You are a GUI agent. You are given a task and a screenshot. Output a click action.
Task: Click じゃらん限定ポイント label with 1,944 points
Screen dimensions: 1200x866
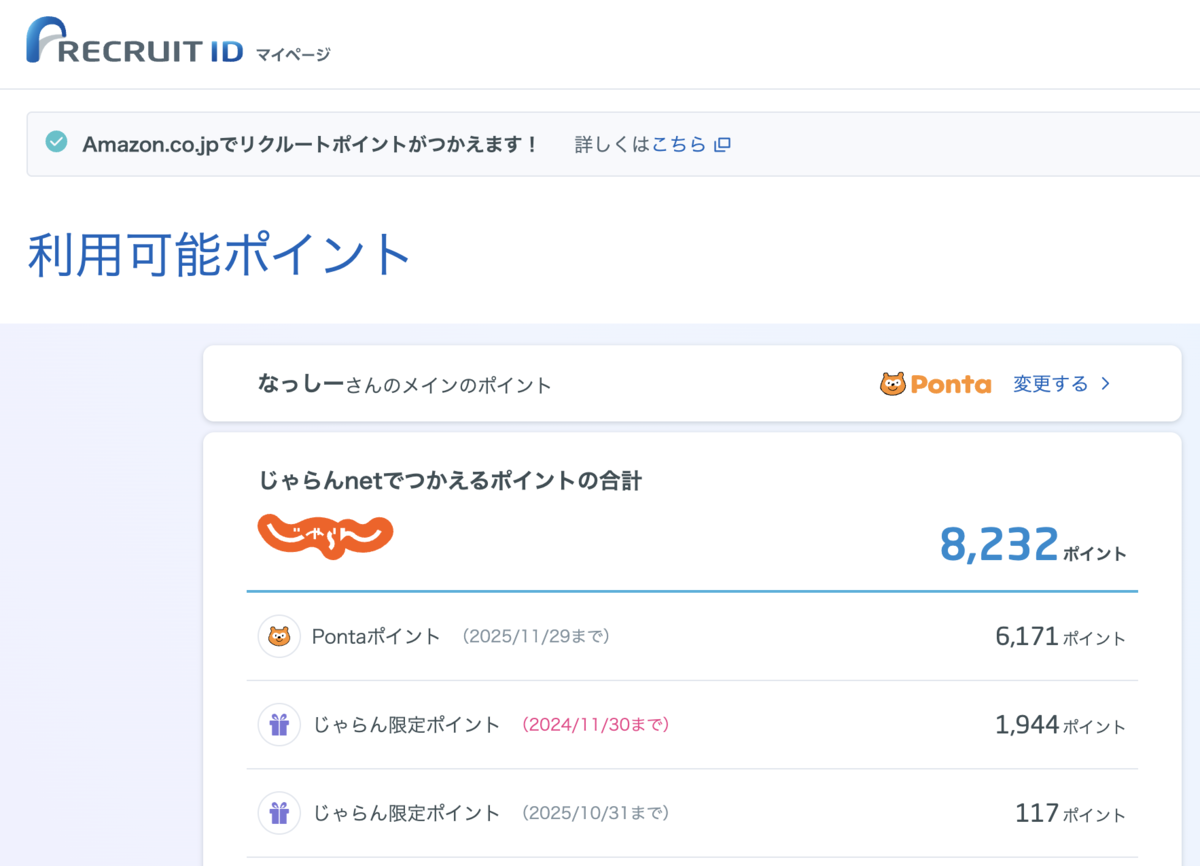tap(406, 725)
